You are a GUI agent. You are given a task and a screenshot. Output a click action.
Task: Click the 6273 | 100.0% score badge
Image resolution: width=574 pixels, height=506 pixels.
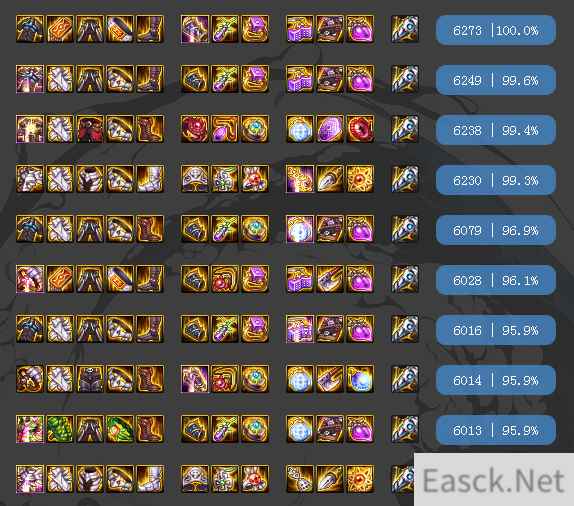click(496, 30)
